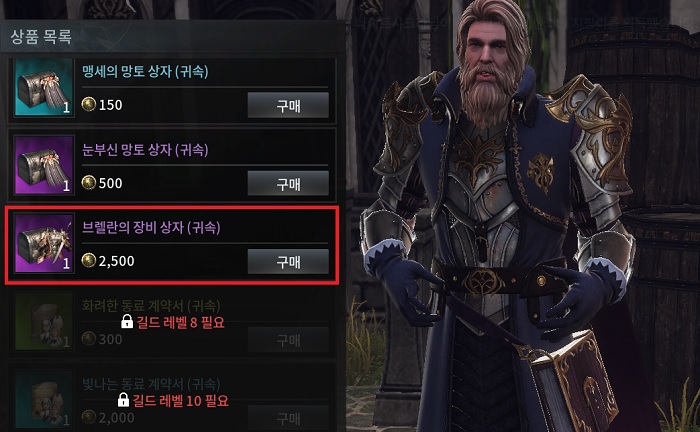The image size is (700, 432).
Task: Click disabled 구매 button for 빛나는 동료 계약서
Action: click(x=288, y=418)
